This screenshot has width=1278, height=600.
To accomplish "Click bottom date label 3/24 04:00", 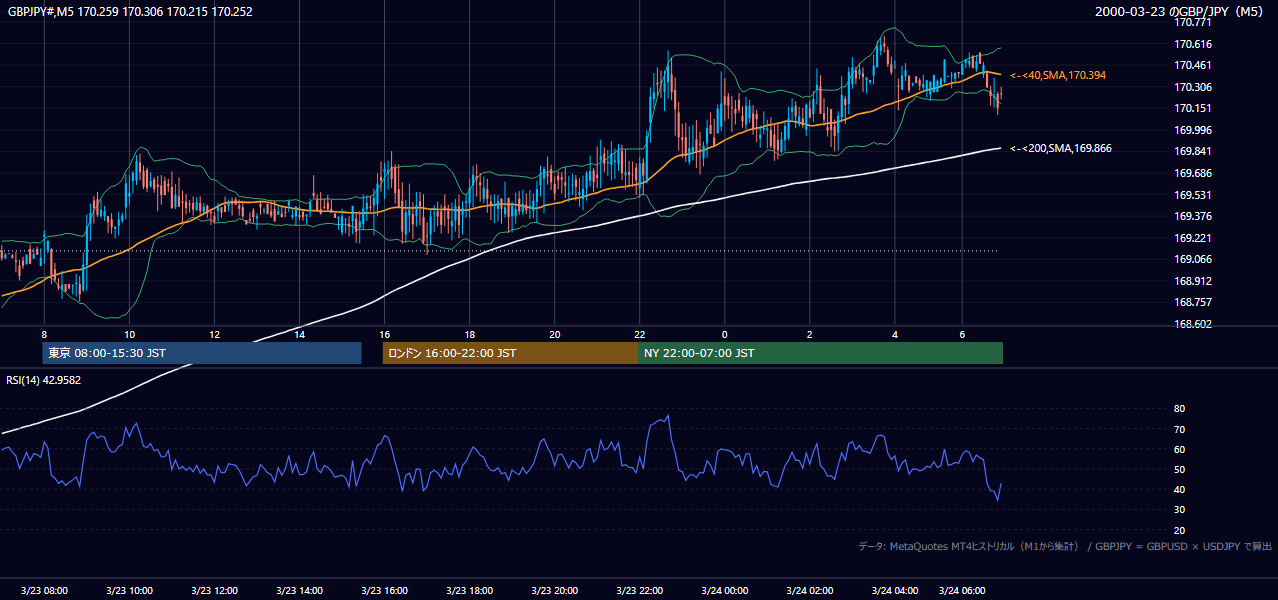I will coord(895,591).
